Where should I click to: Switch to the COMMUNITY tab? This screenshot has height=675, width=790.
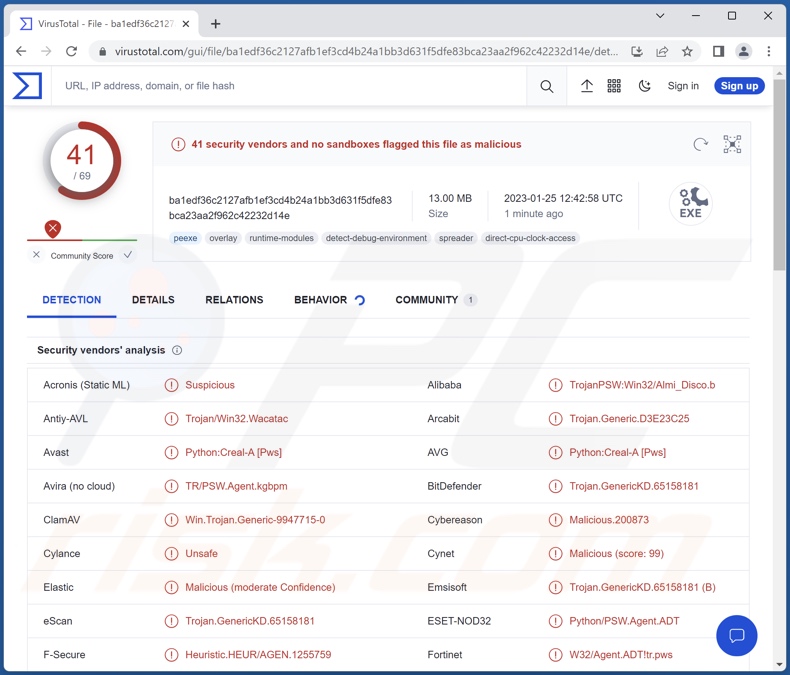coord(436,300)
